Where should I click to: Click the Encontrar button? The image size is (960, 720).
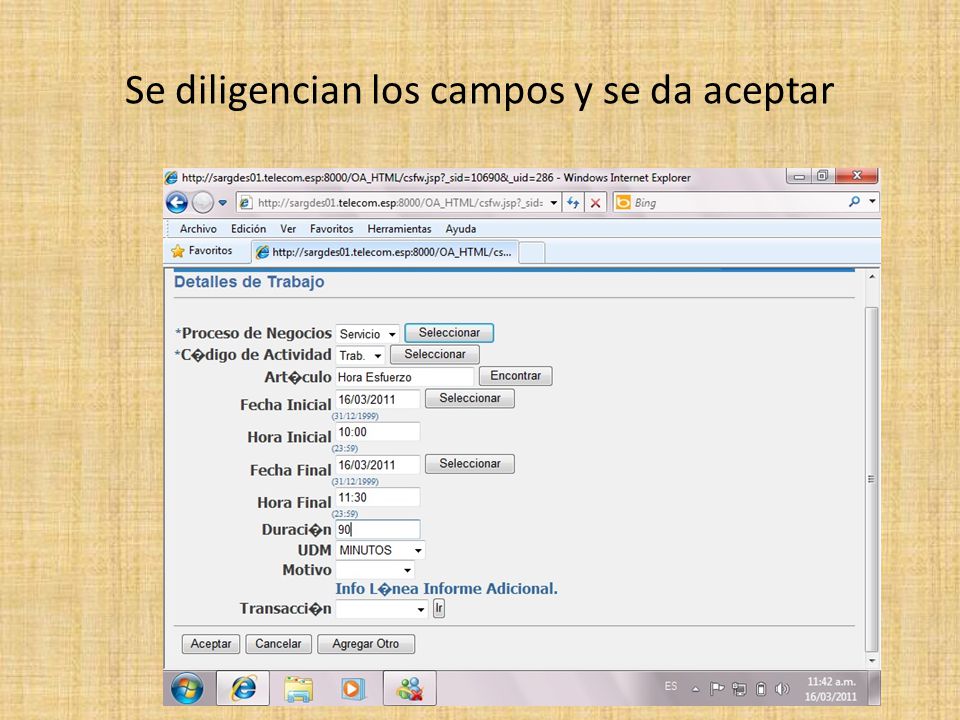516,376
